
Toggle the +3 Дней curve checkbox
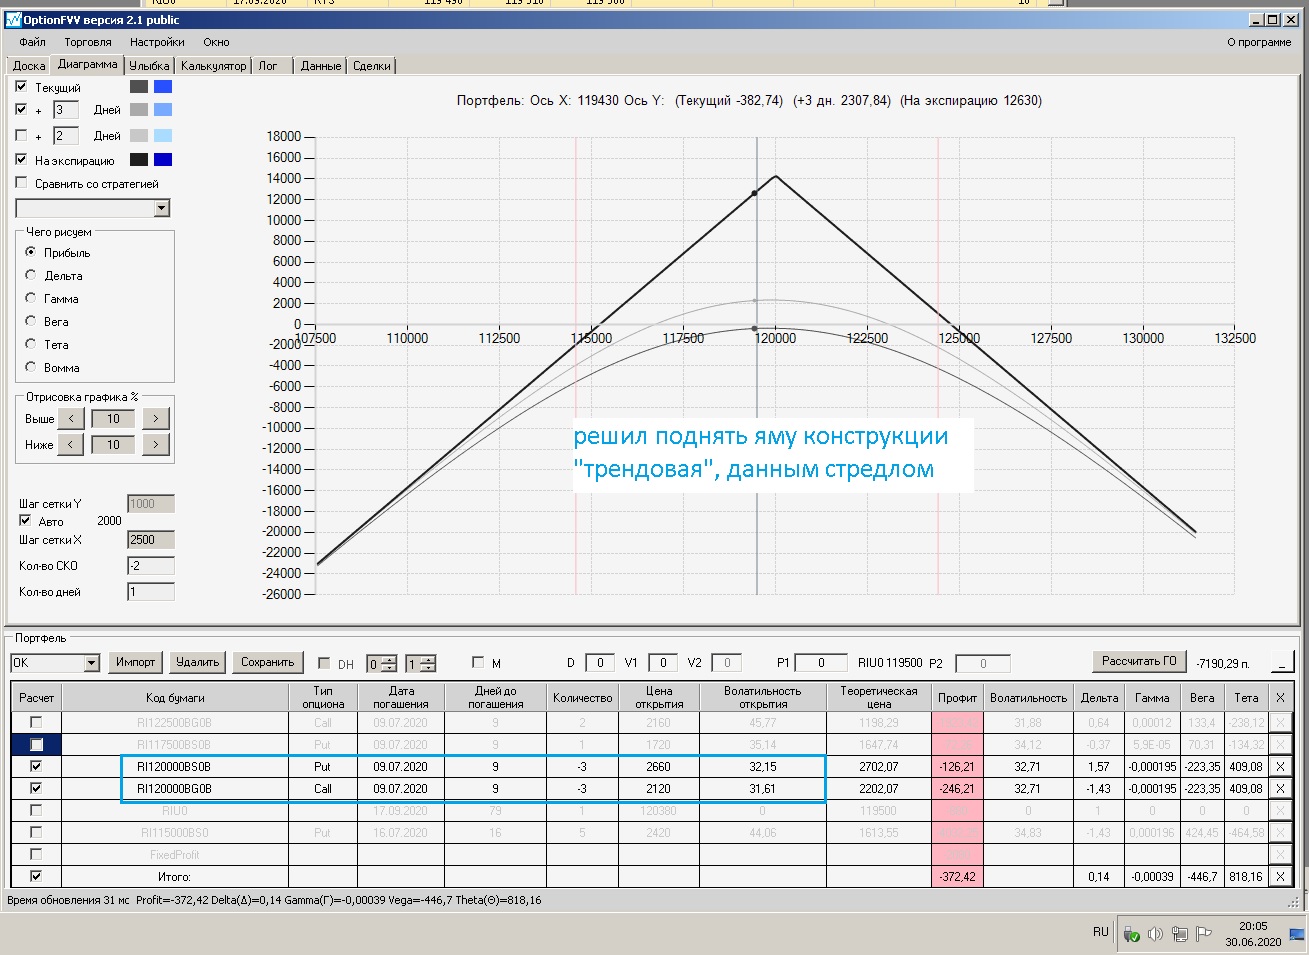(22, 110)
